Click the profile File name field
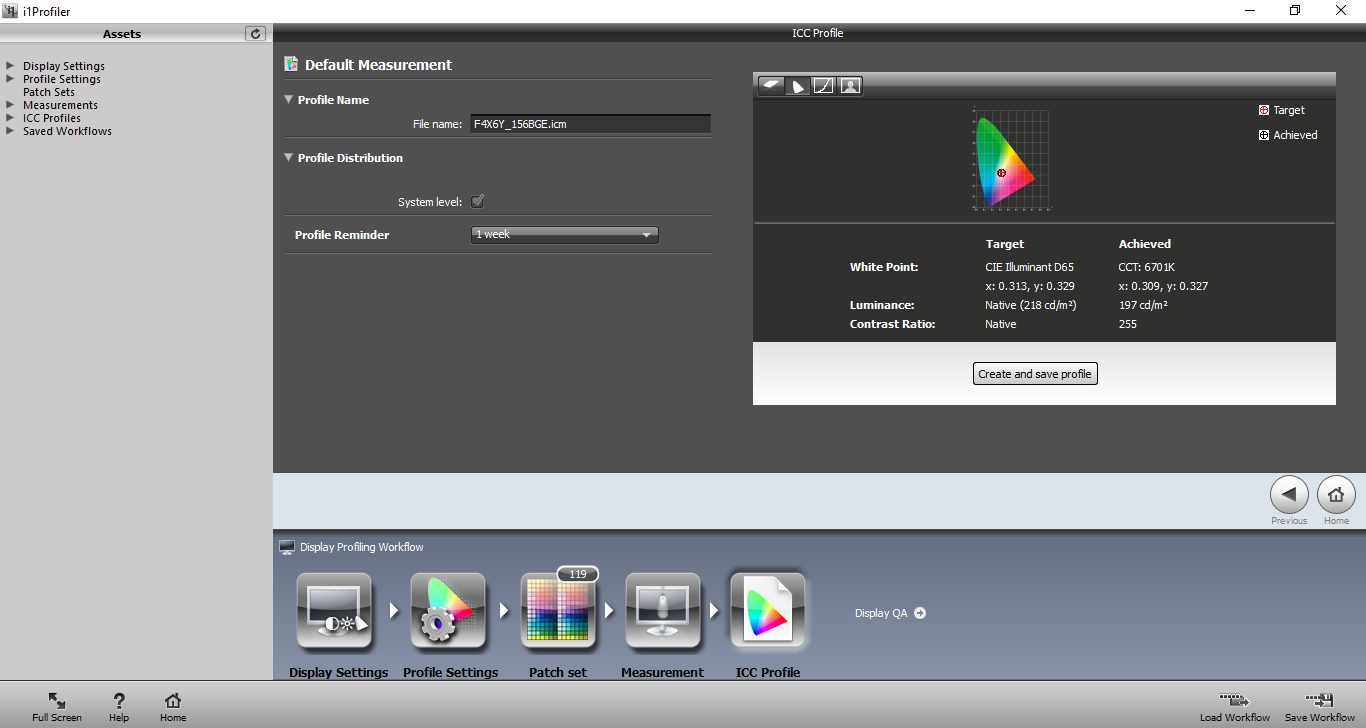This screenshot has height=728, width=1366. (x=590, y=124)
